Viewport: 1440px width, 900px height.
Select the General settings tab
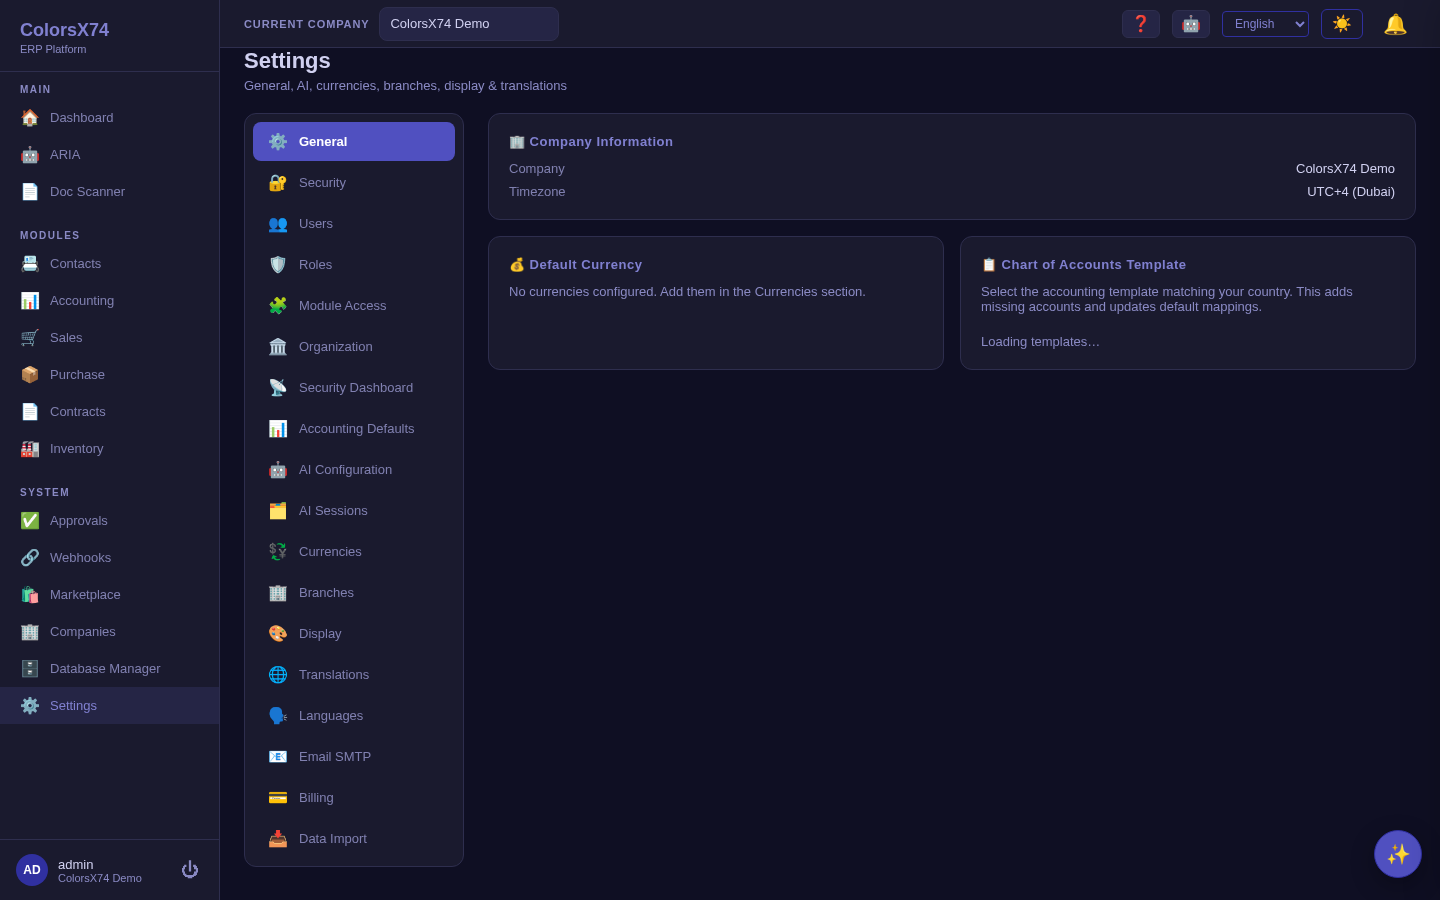(354, 142)
